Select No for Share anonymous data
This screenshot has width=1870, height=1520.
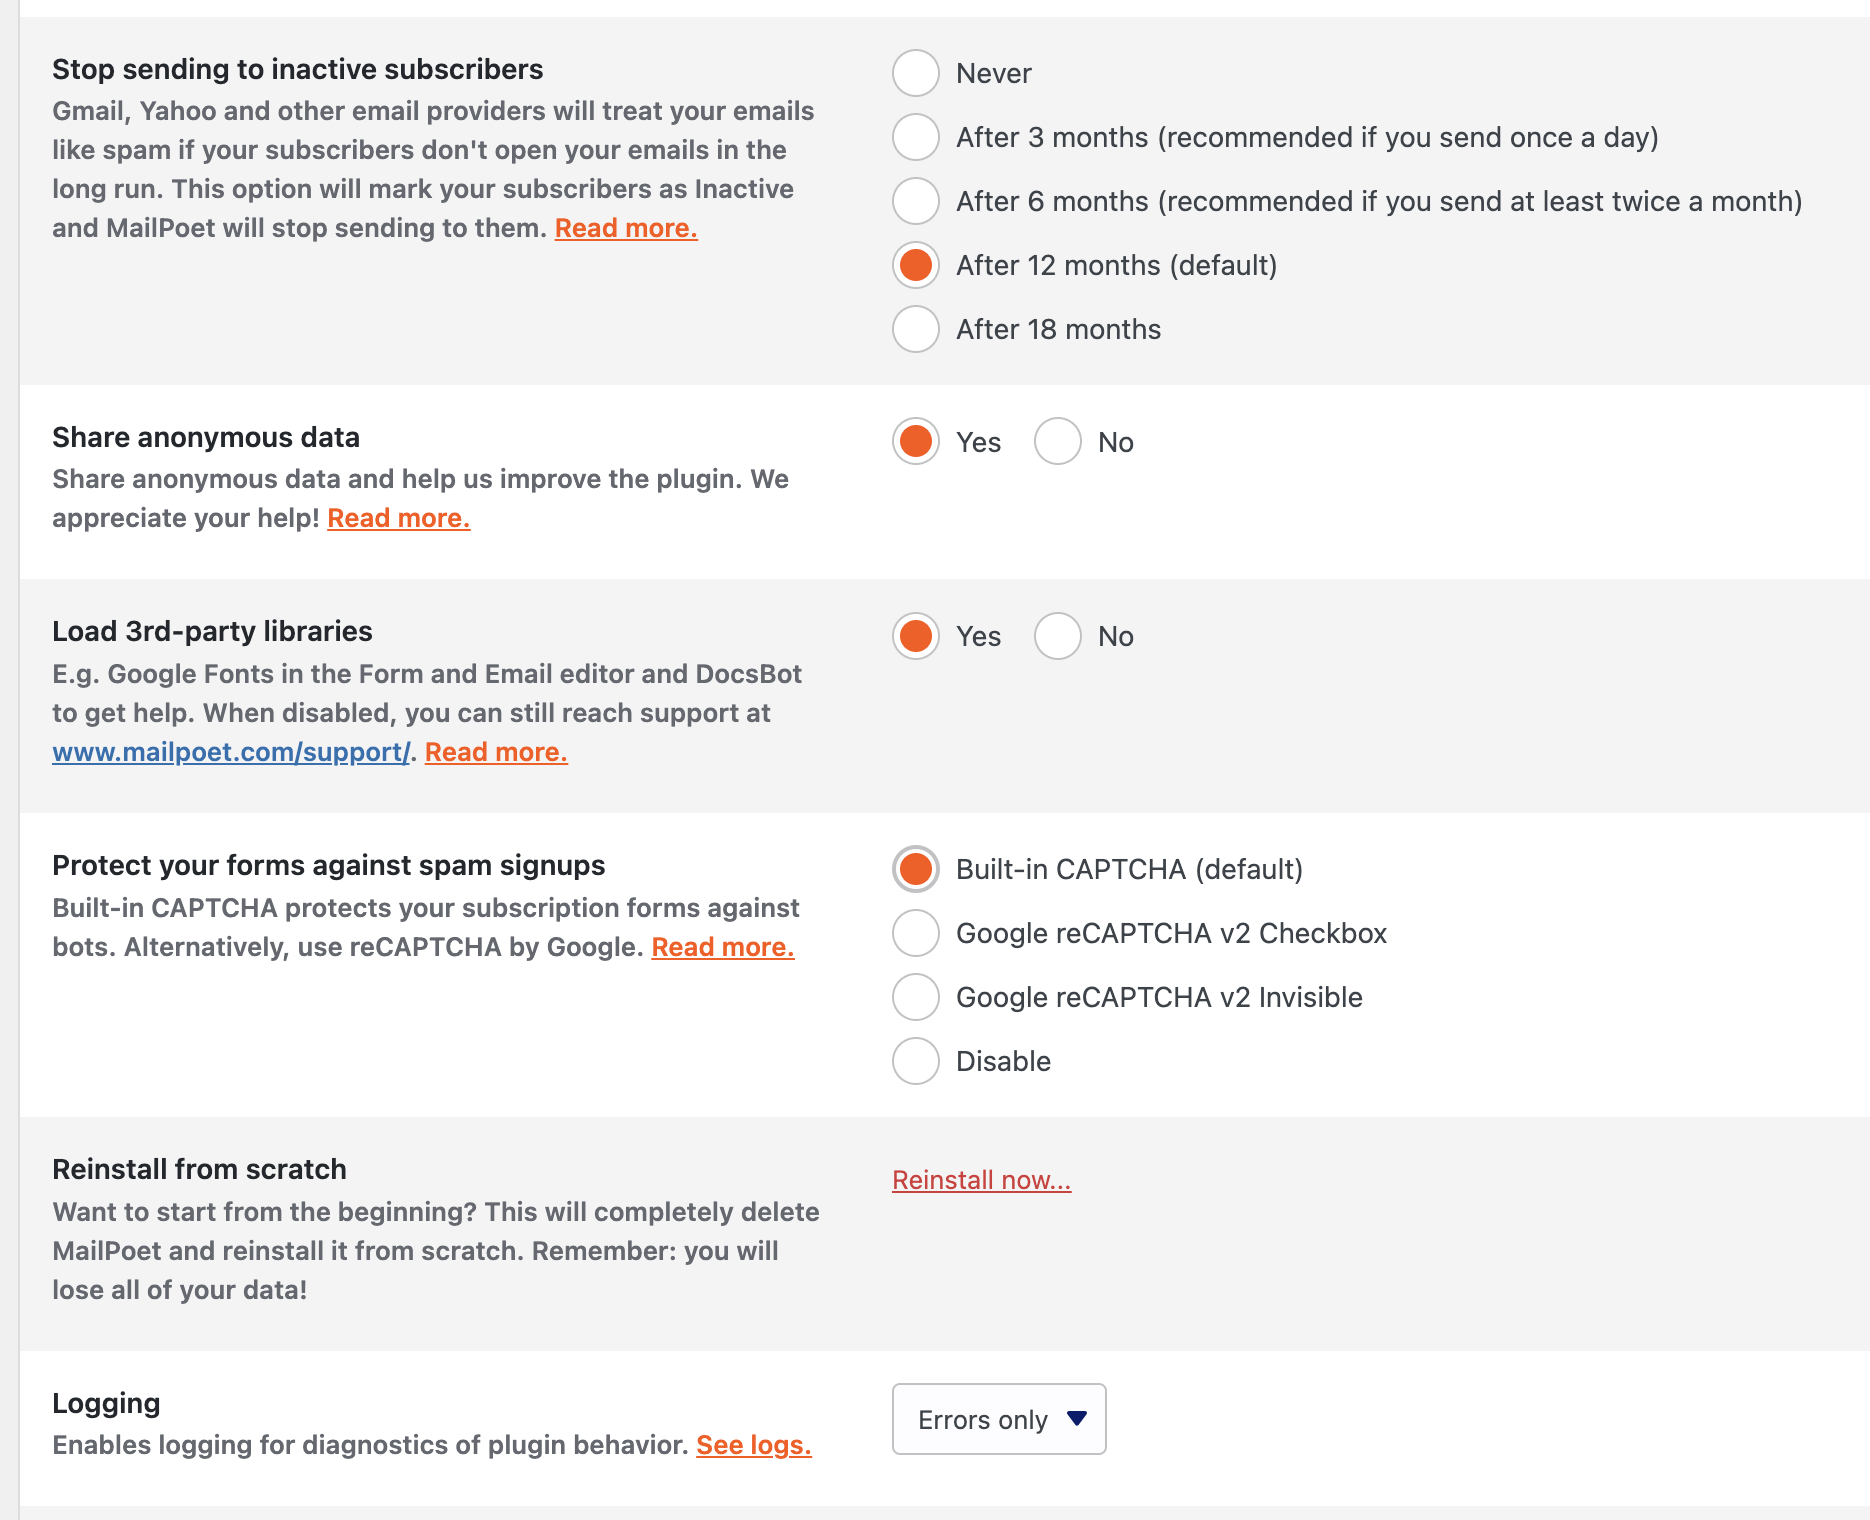coord(1057,441)
